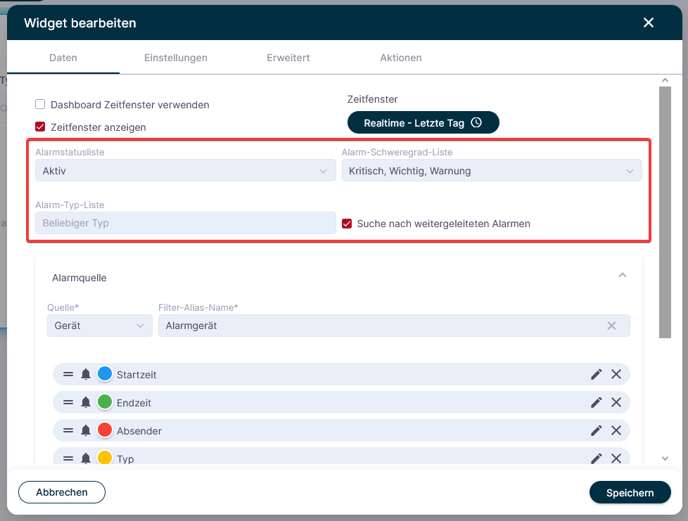Click the bell icon in Startzeit row
688x521 pixels.
pos(86,374)
